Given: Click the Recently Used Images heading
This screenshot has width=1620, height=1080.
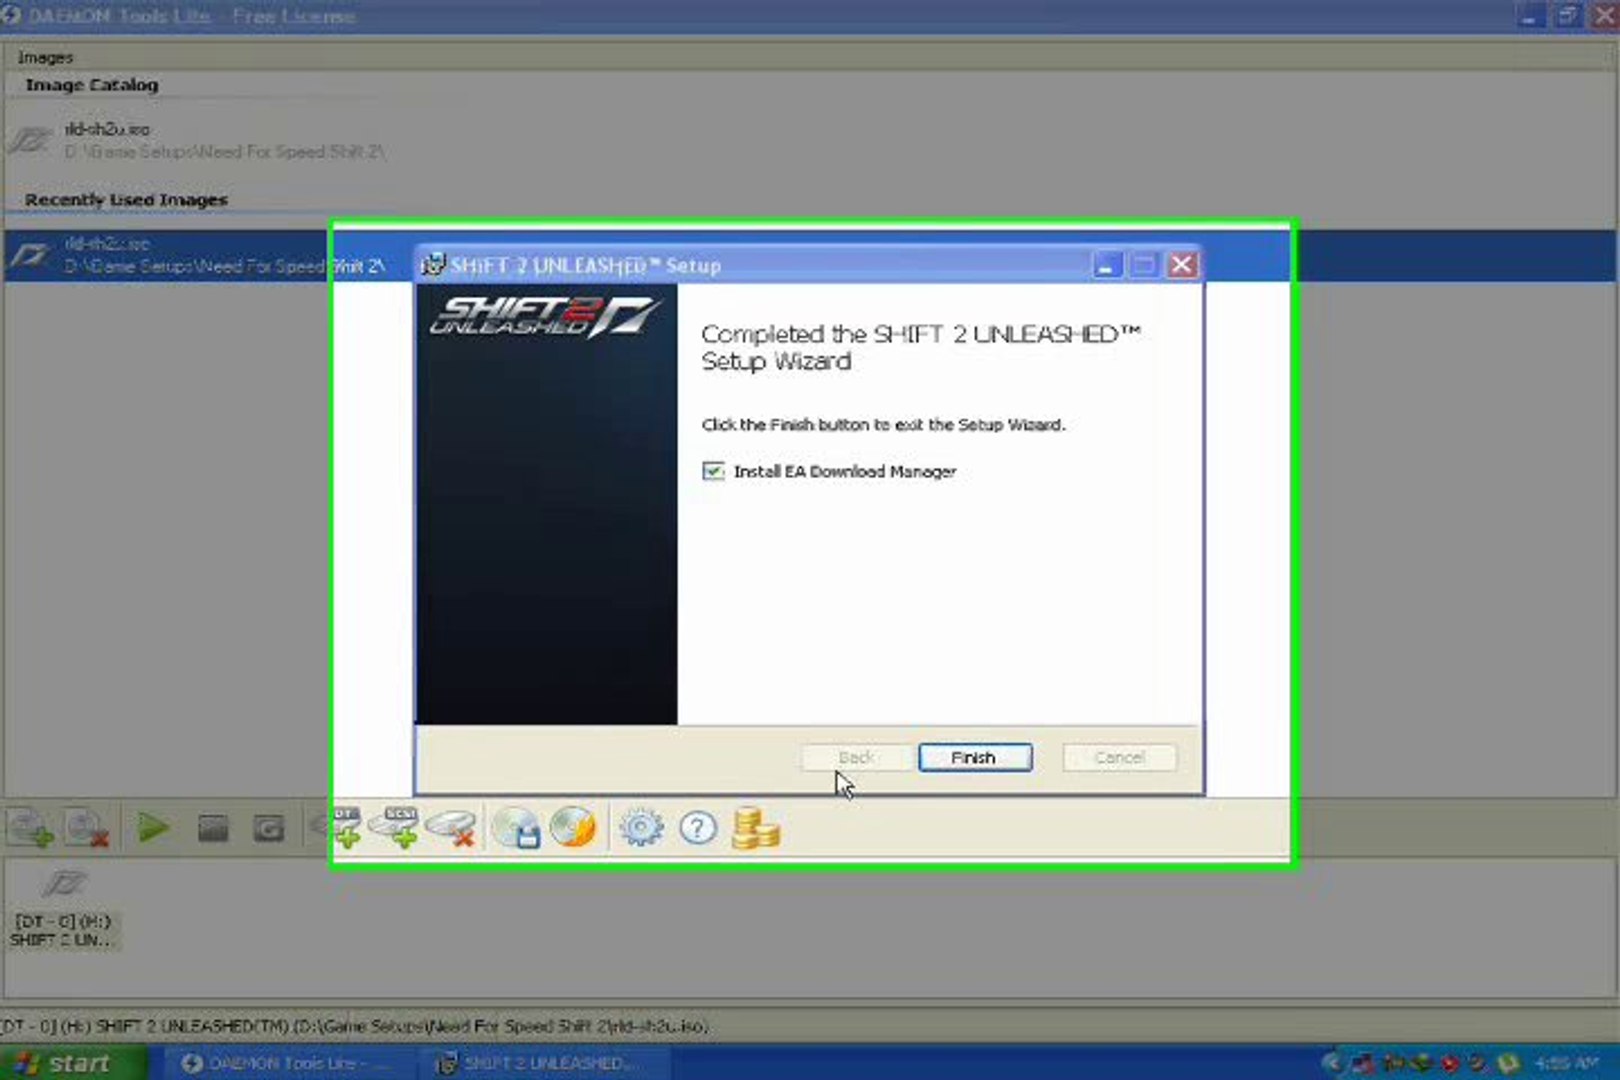Looking at the screenshot, I should (x=126, y=200).
